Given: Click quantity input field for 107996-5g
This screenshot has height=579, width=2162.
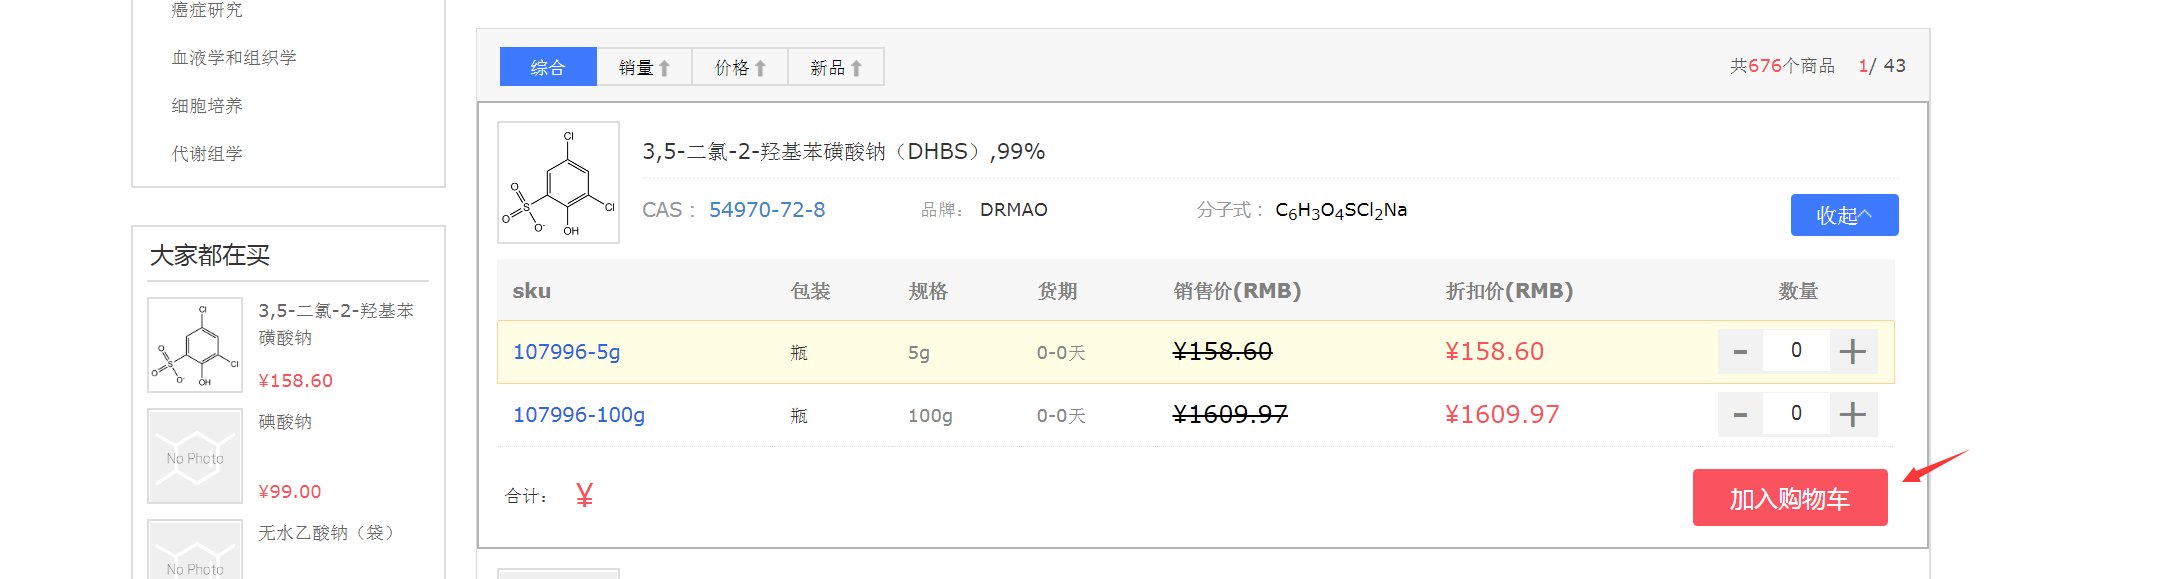Looking at the screenshot, I should (x=1796, y=351).
